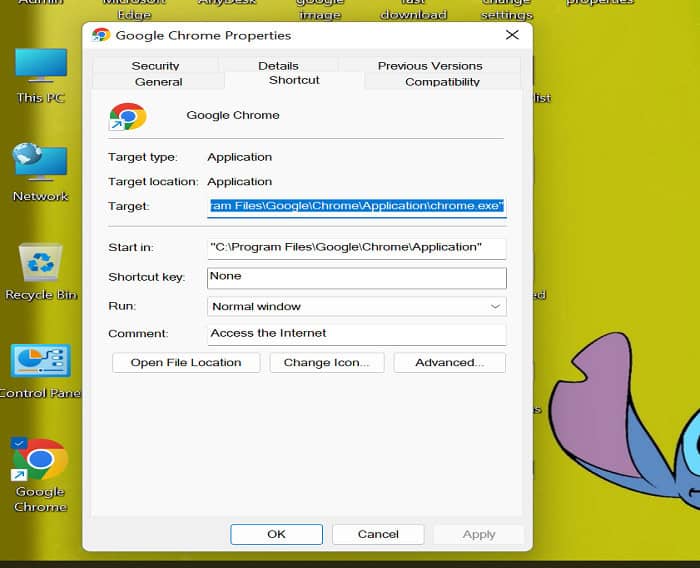Click Open File Location button
The height and width of the screenshot is (568, 700).
point(186,363)
